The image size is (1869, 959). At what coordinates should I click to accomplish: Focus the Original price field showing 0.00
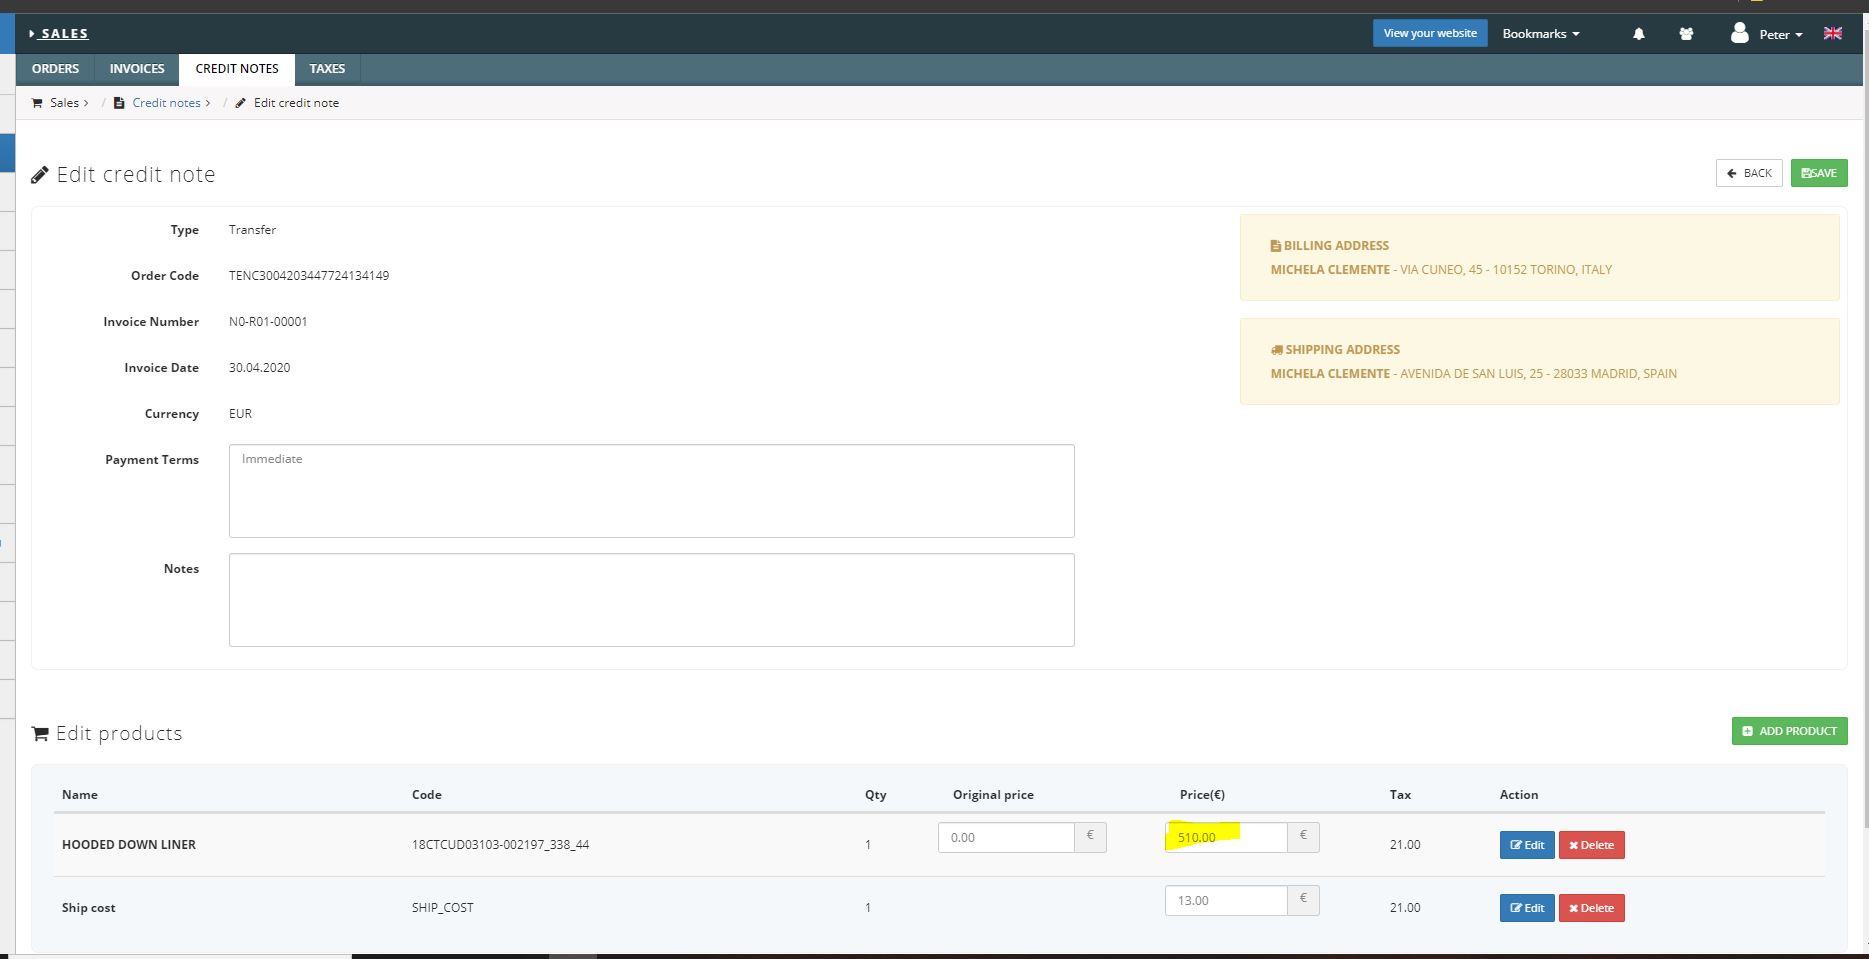[1006, 837]
